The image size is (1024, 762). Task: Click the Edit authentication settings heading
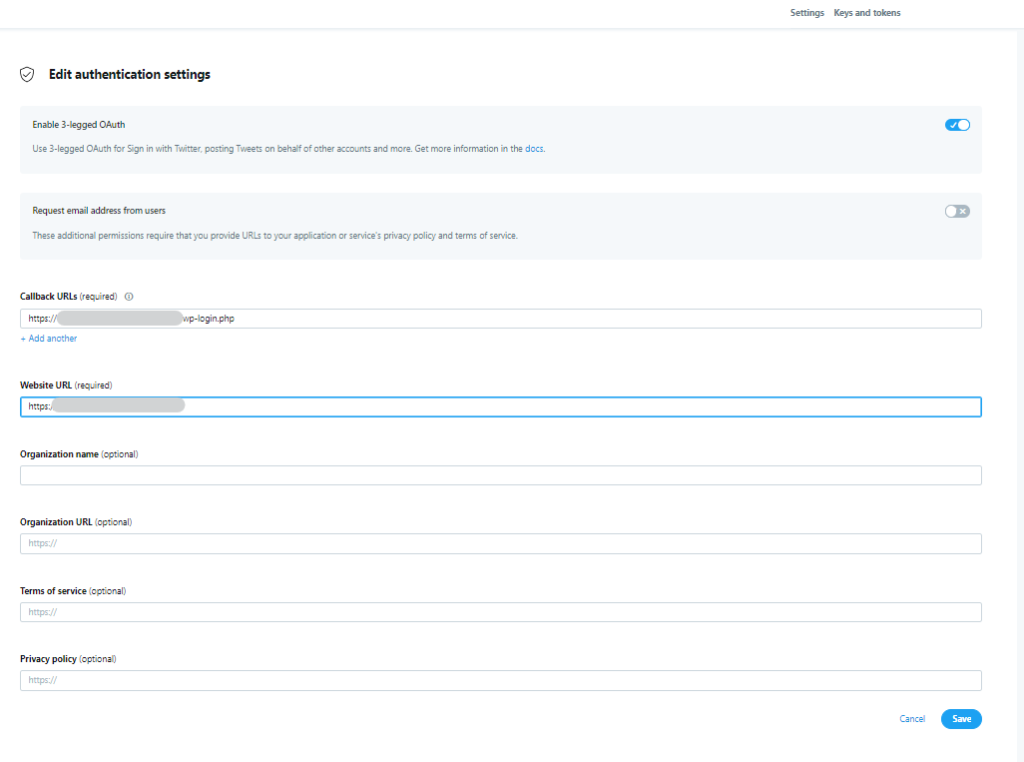click(x=129, y=75)
